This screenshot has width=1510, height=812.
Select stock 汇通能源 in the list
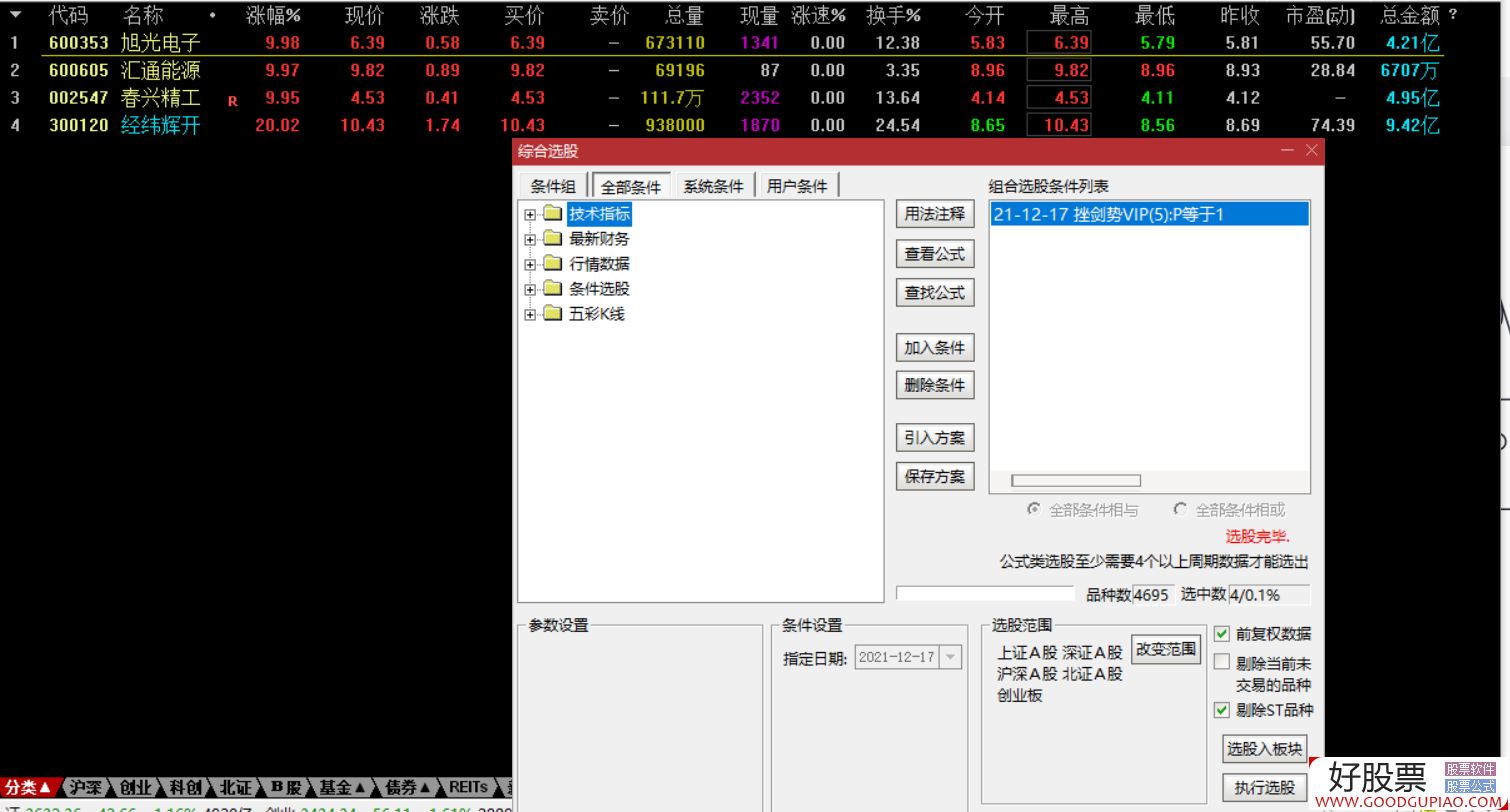point(161,70)
